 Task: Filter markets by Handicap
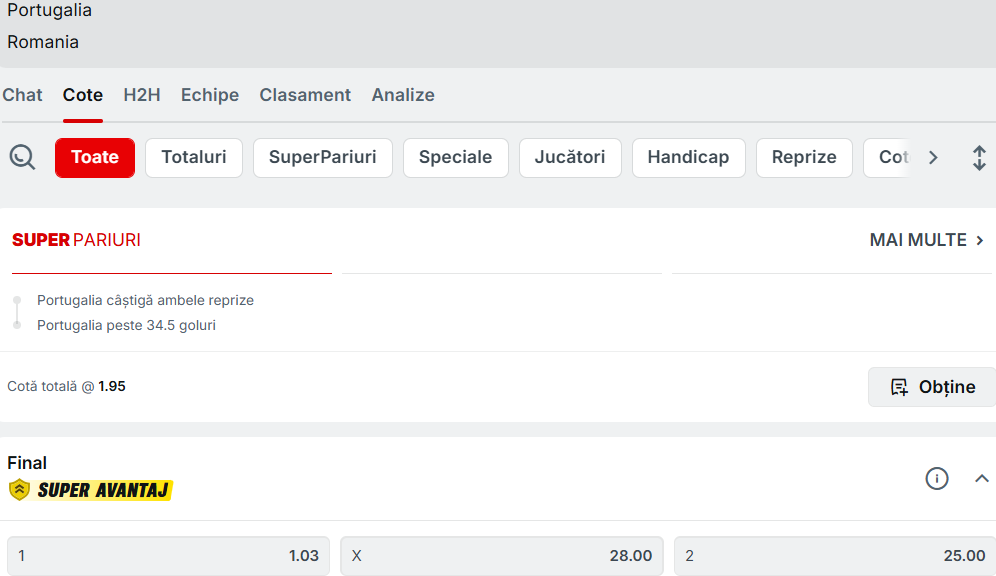click(688, 158)
